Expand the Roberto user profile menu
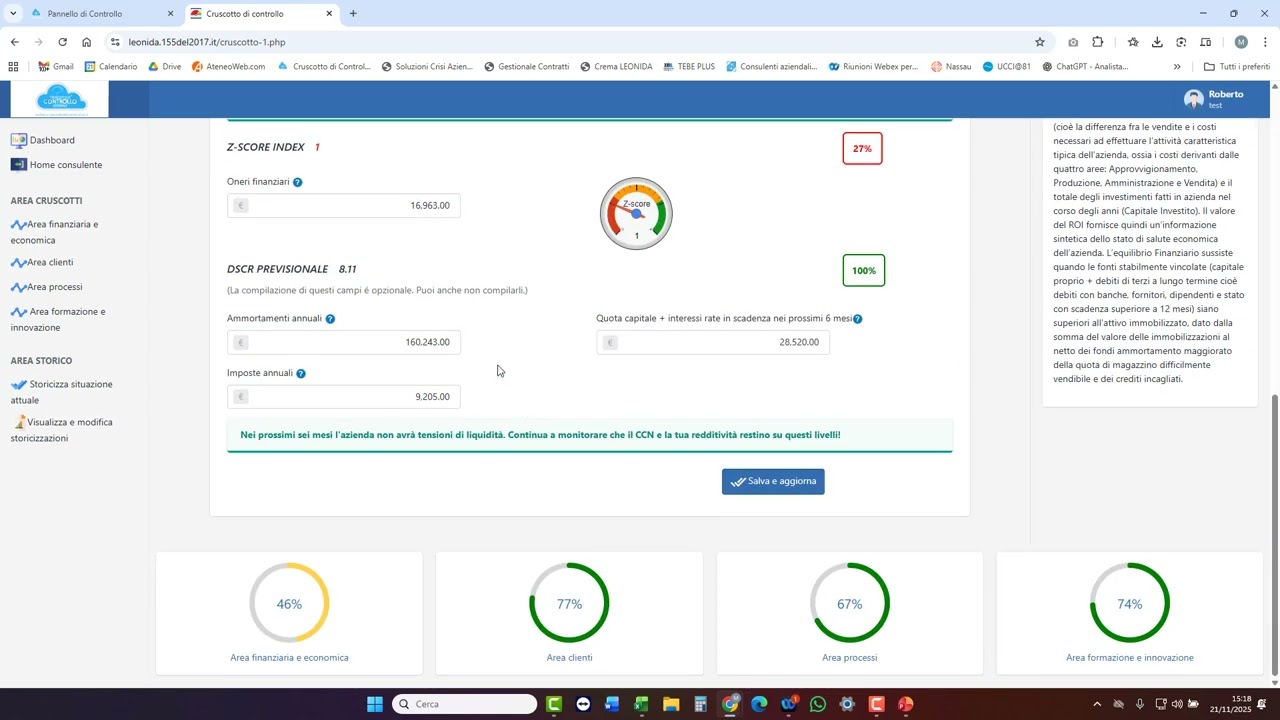The width and height of the screenshot is (1280, 720). 1214,99
